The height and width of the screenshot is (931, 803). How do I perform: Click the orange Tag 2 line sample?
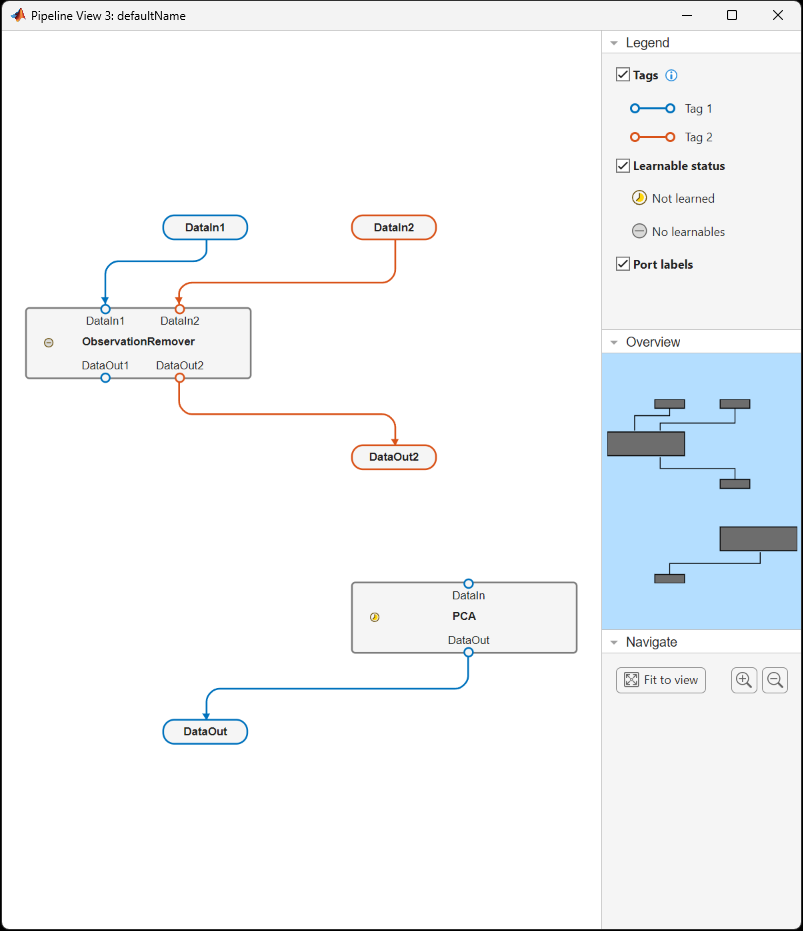(650, 136)
